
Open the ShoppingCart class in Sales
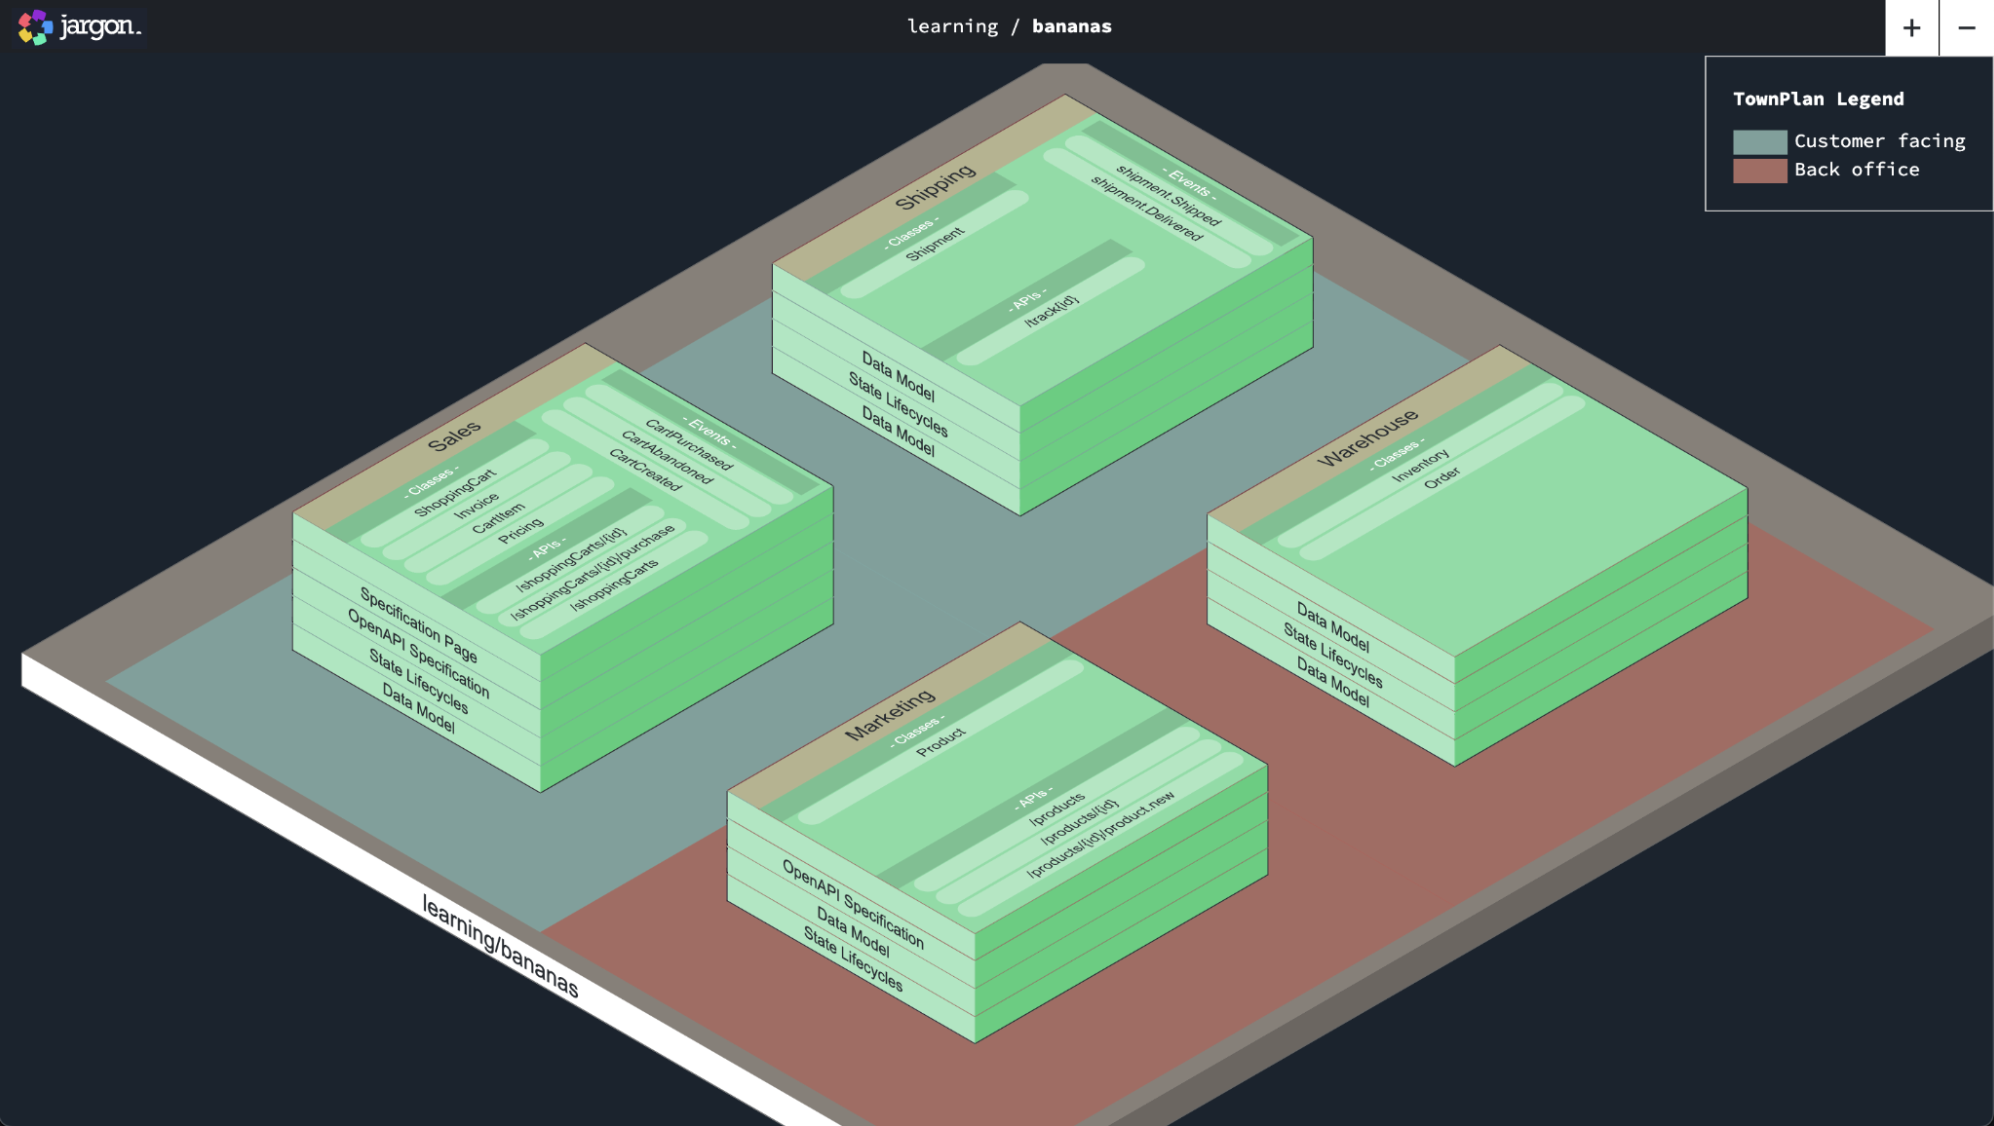[x=455, y=493]
